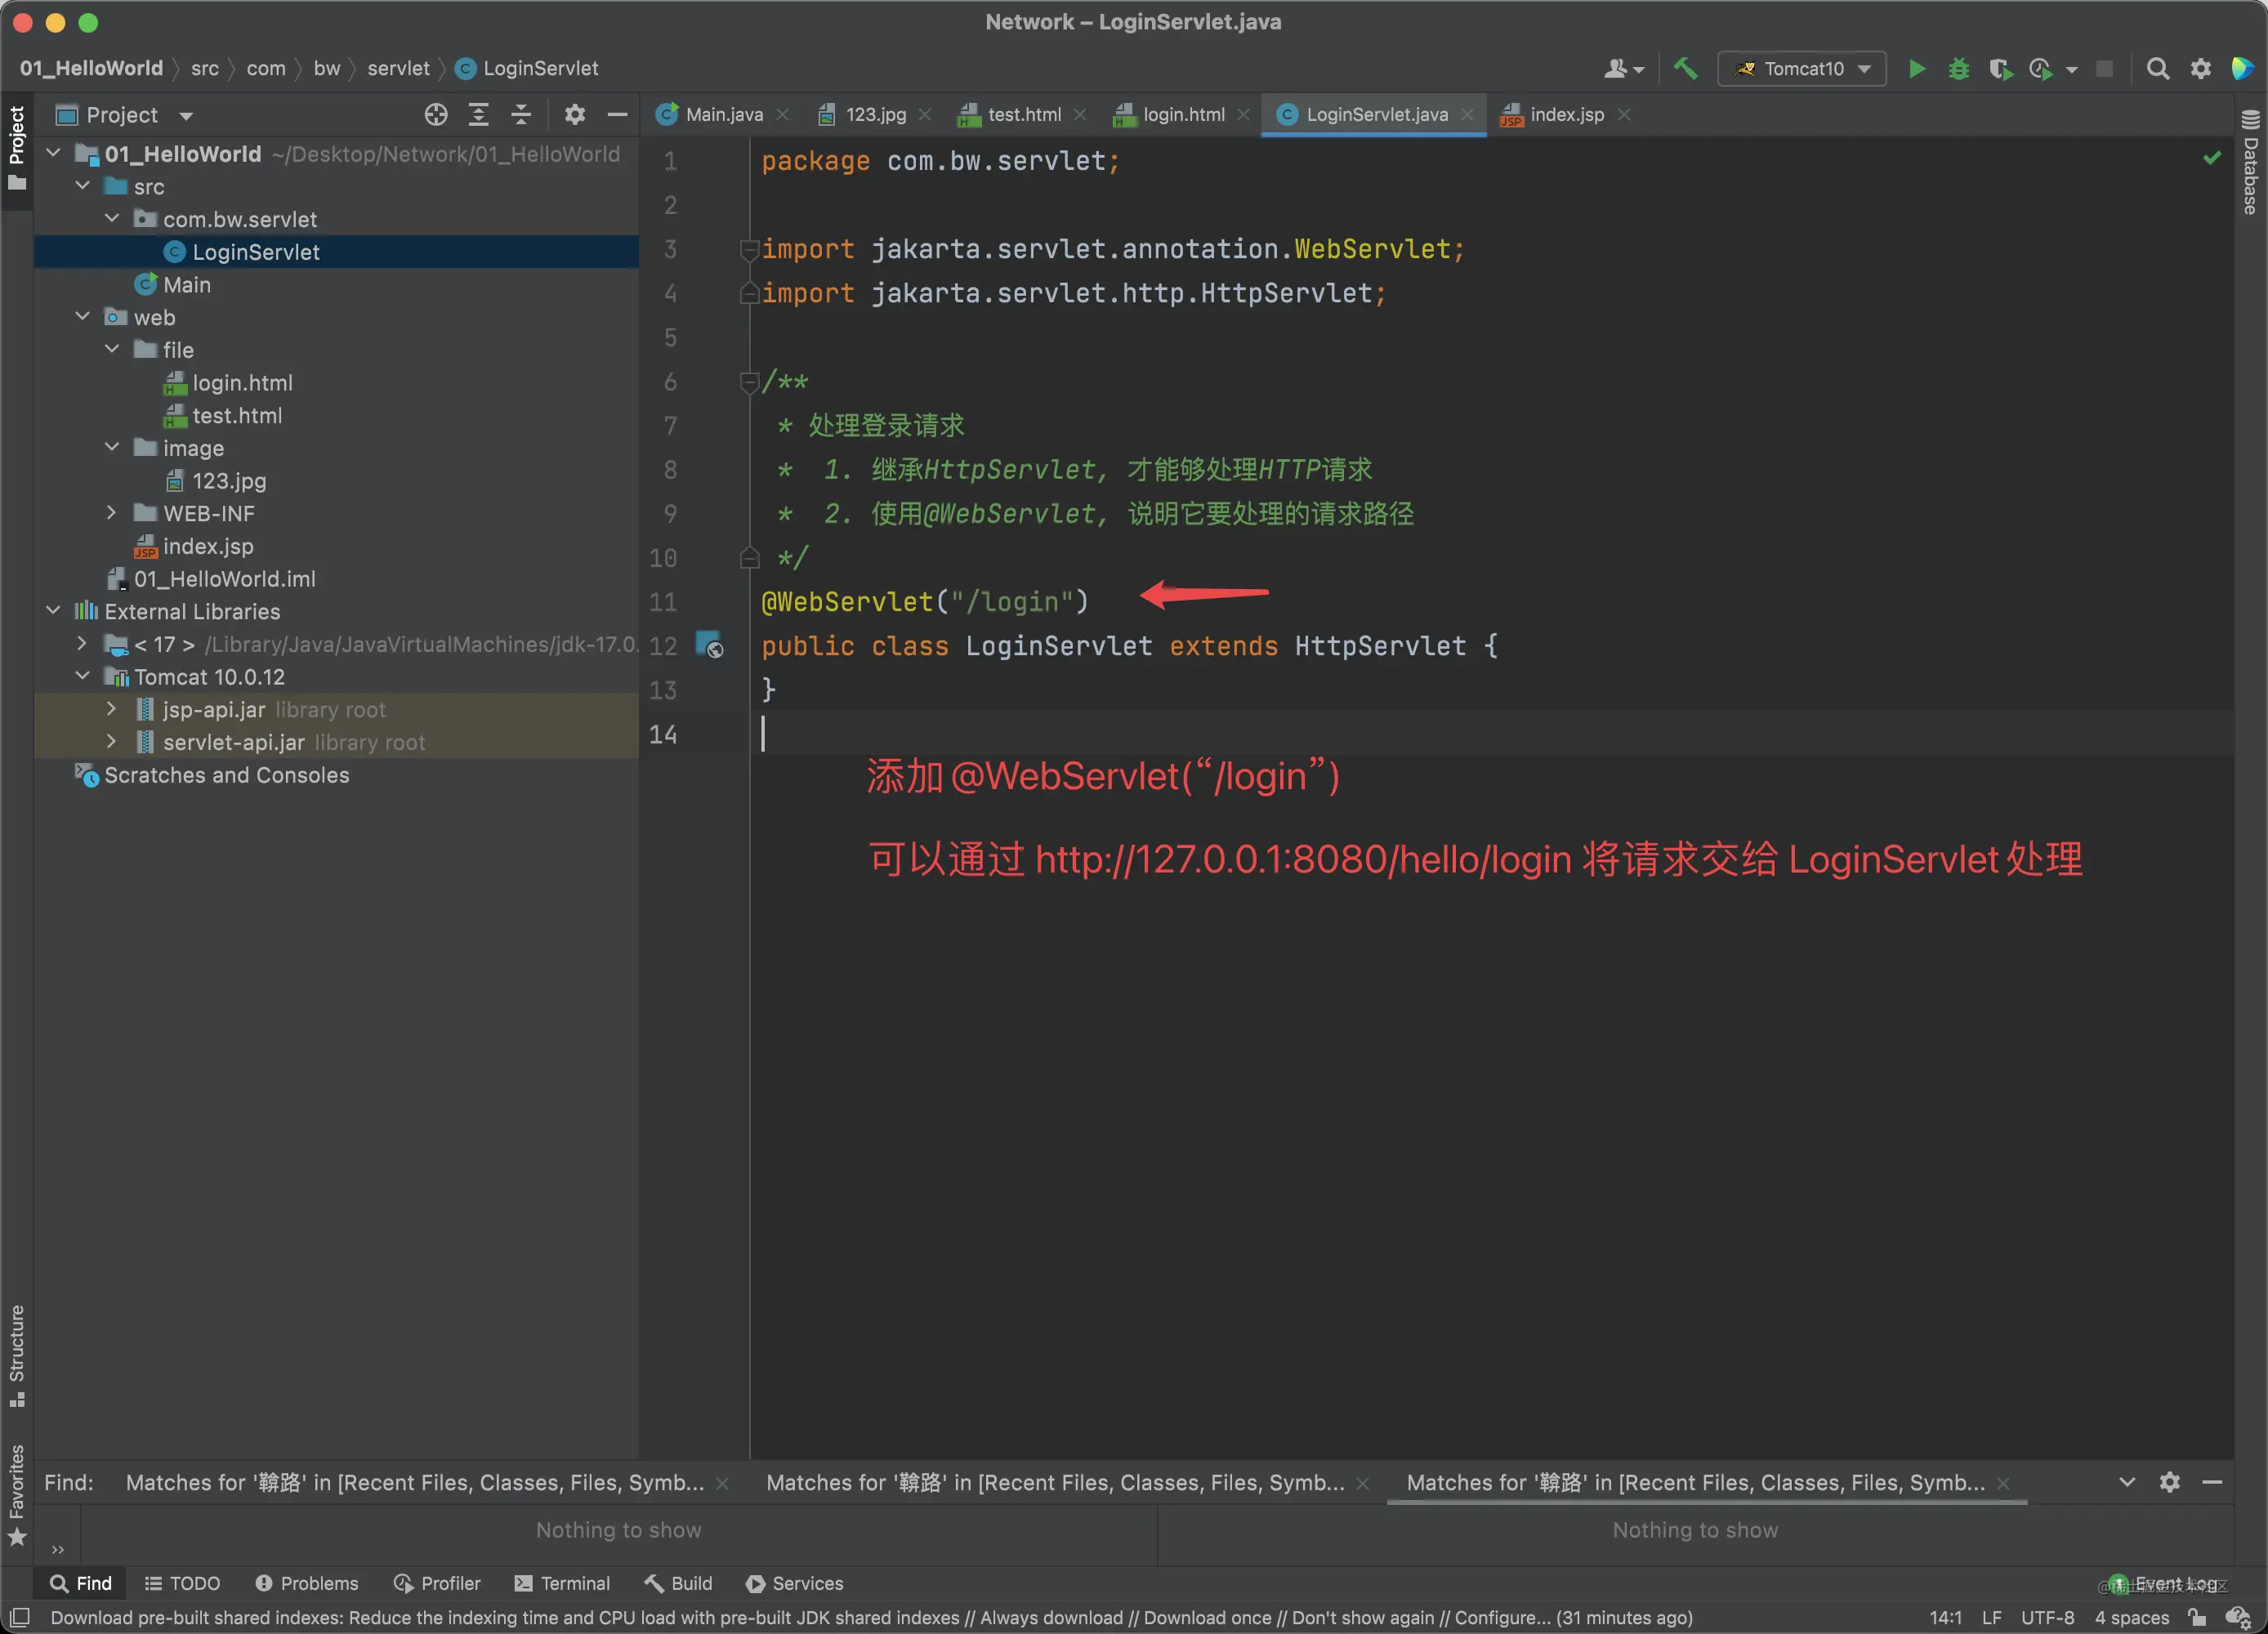The width and height of the screenshot is (2268, 1634).
Task: Build project with the hammer icon
Action: click(1685, 69)
